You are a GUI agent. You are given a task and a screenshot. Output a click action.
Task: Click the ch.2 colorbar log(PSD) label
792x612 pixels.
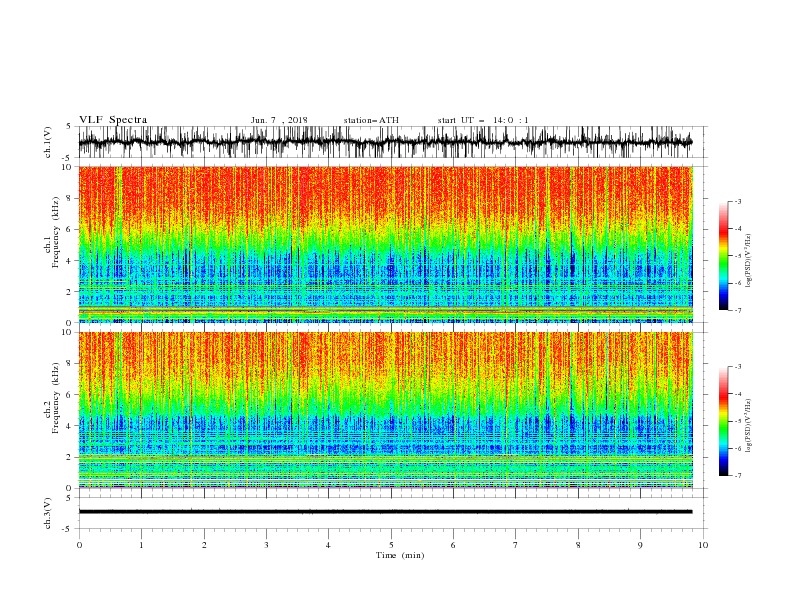coord(748,426)
